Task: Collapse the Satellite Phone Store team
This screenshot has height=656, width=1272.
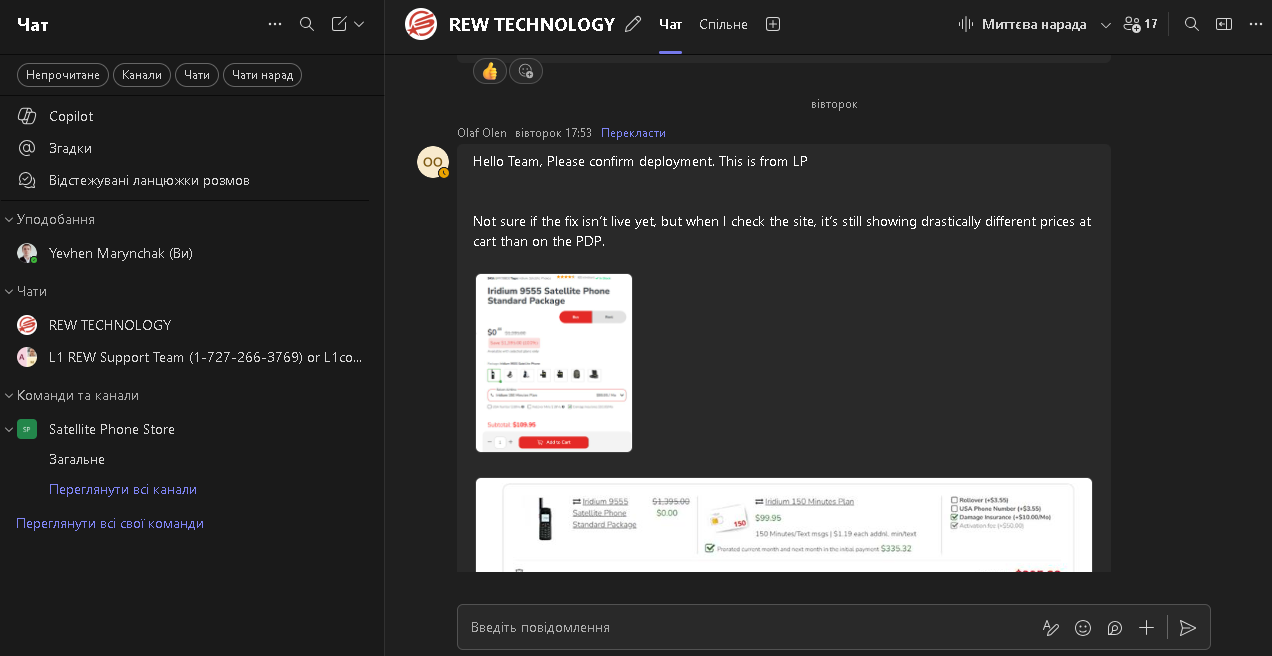Action: [x=9, y=429]
